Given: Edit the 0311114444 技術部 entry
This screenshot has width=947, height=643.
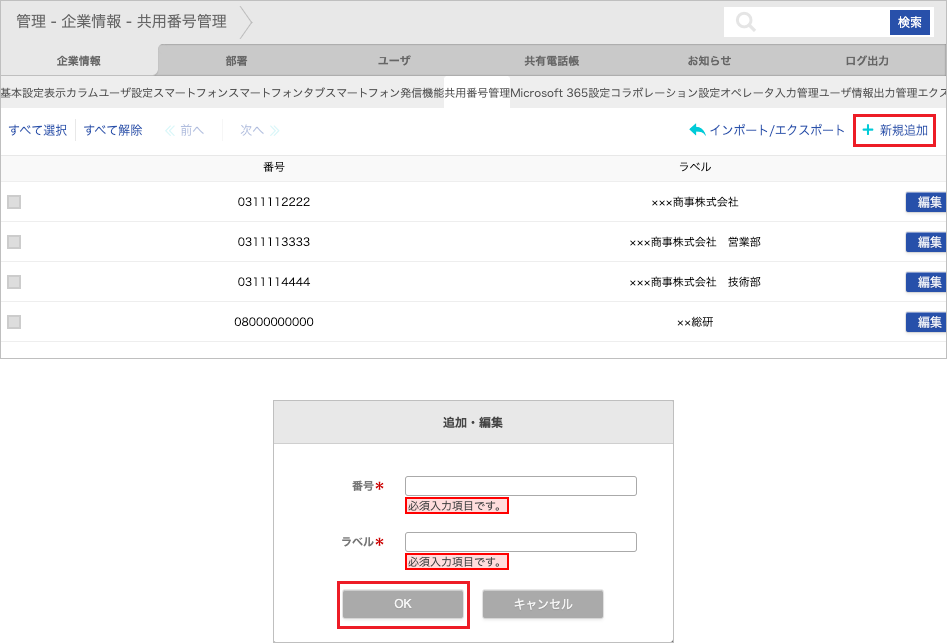Looking at the screenshot, I should 926,282.
